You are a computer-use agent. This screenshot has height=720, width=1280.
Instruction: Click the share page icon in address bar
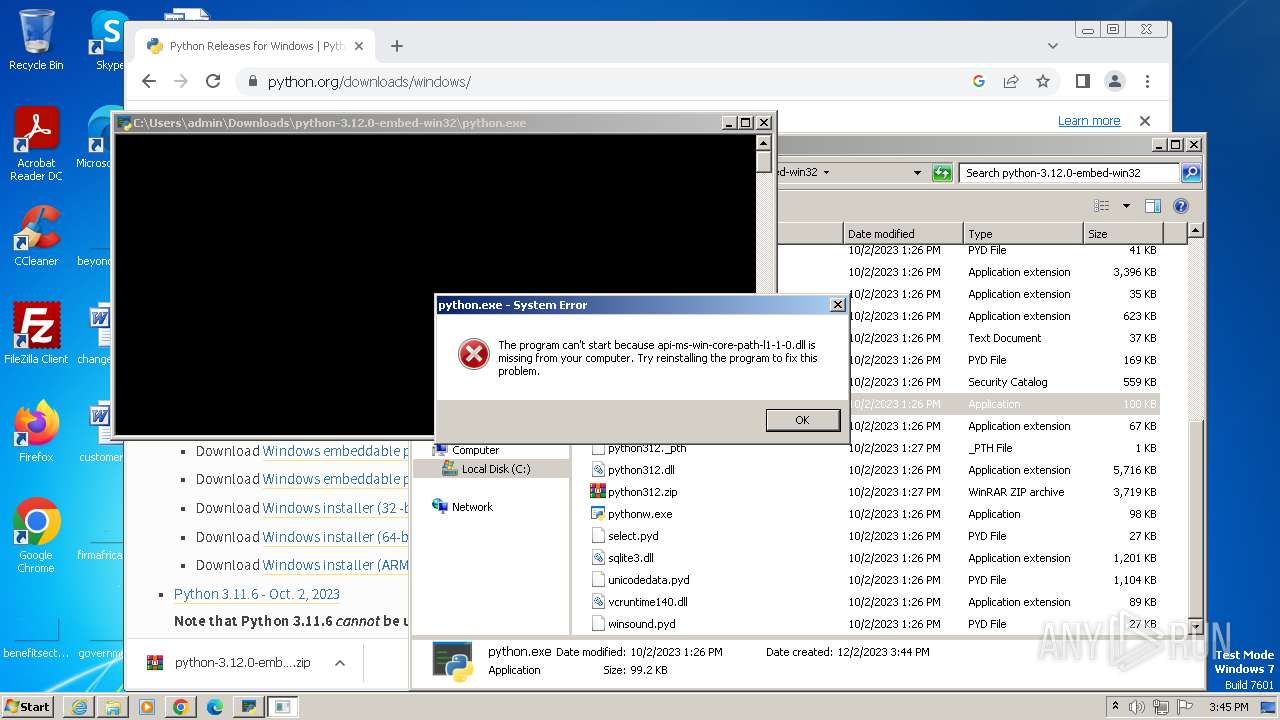1011,82
